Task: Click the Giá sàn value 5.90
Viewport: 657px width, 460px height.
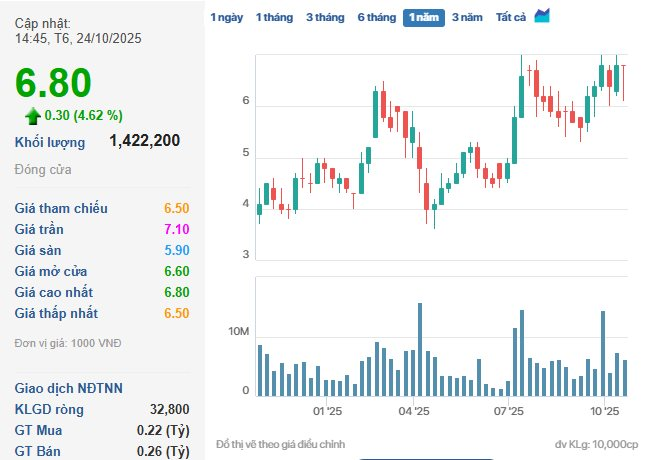Action: (x=177, y=250)
